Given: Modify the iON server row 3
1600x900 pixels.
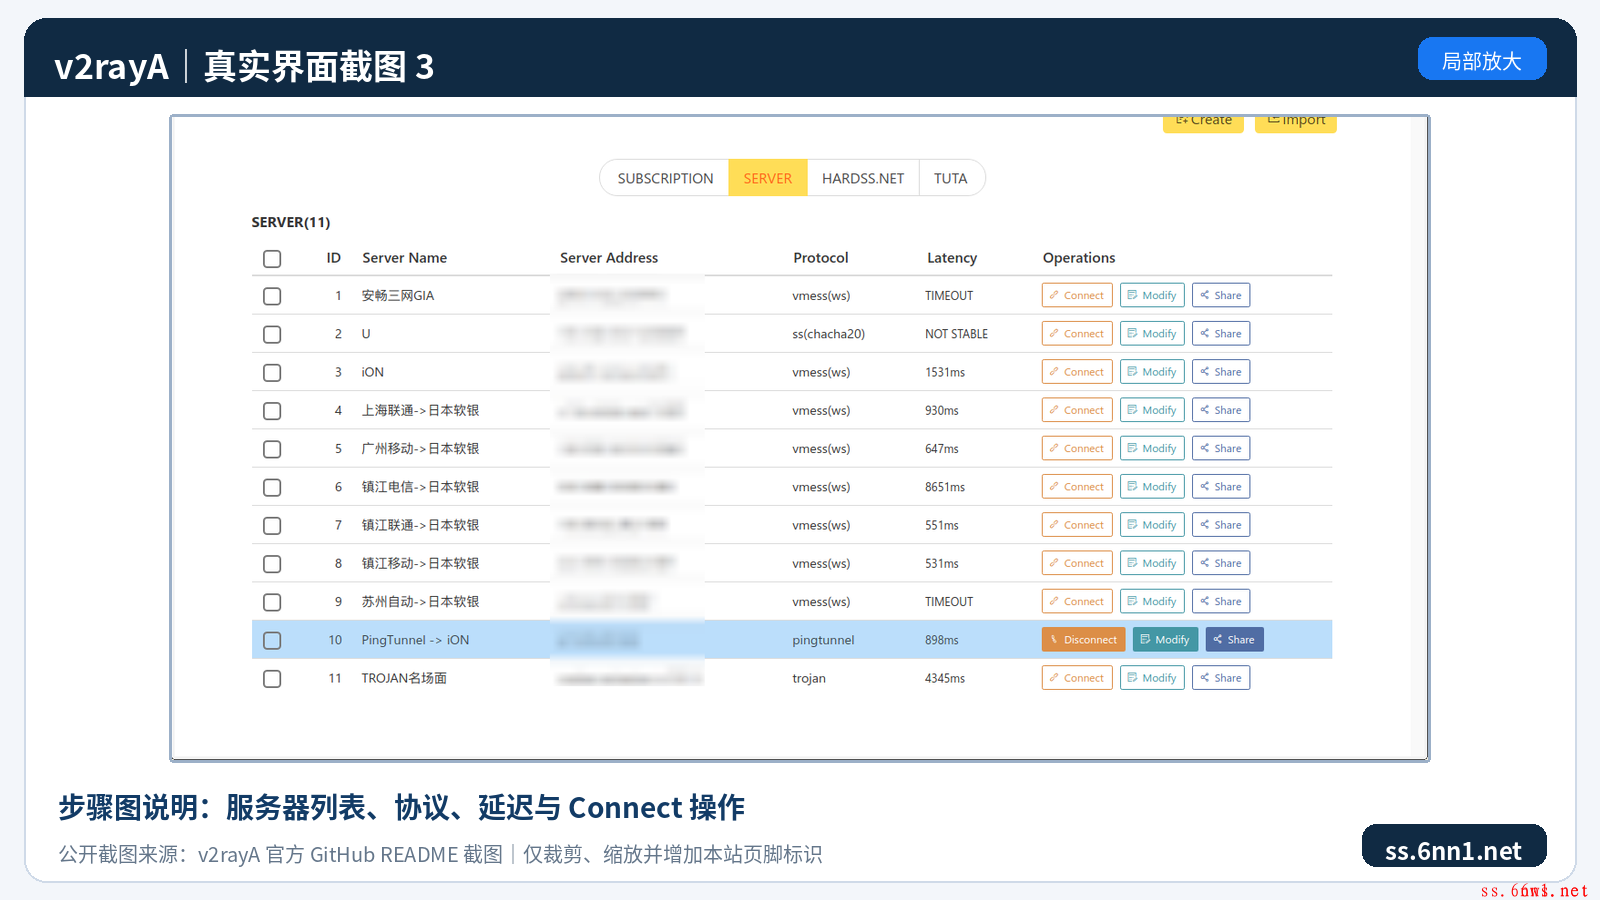Looking at the screenshot, I should 1152,372.
